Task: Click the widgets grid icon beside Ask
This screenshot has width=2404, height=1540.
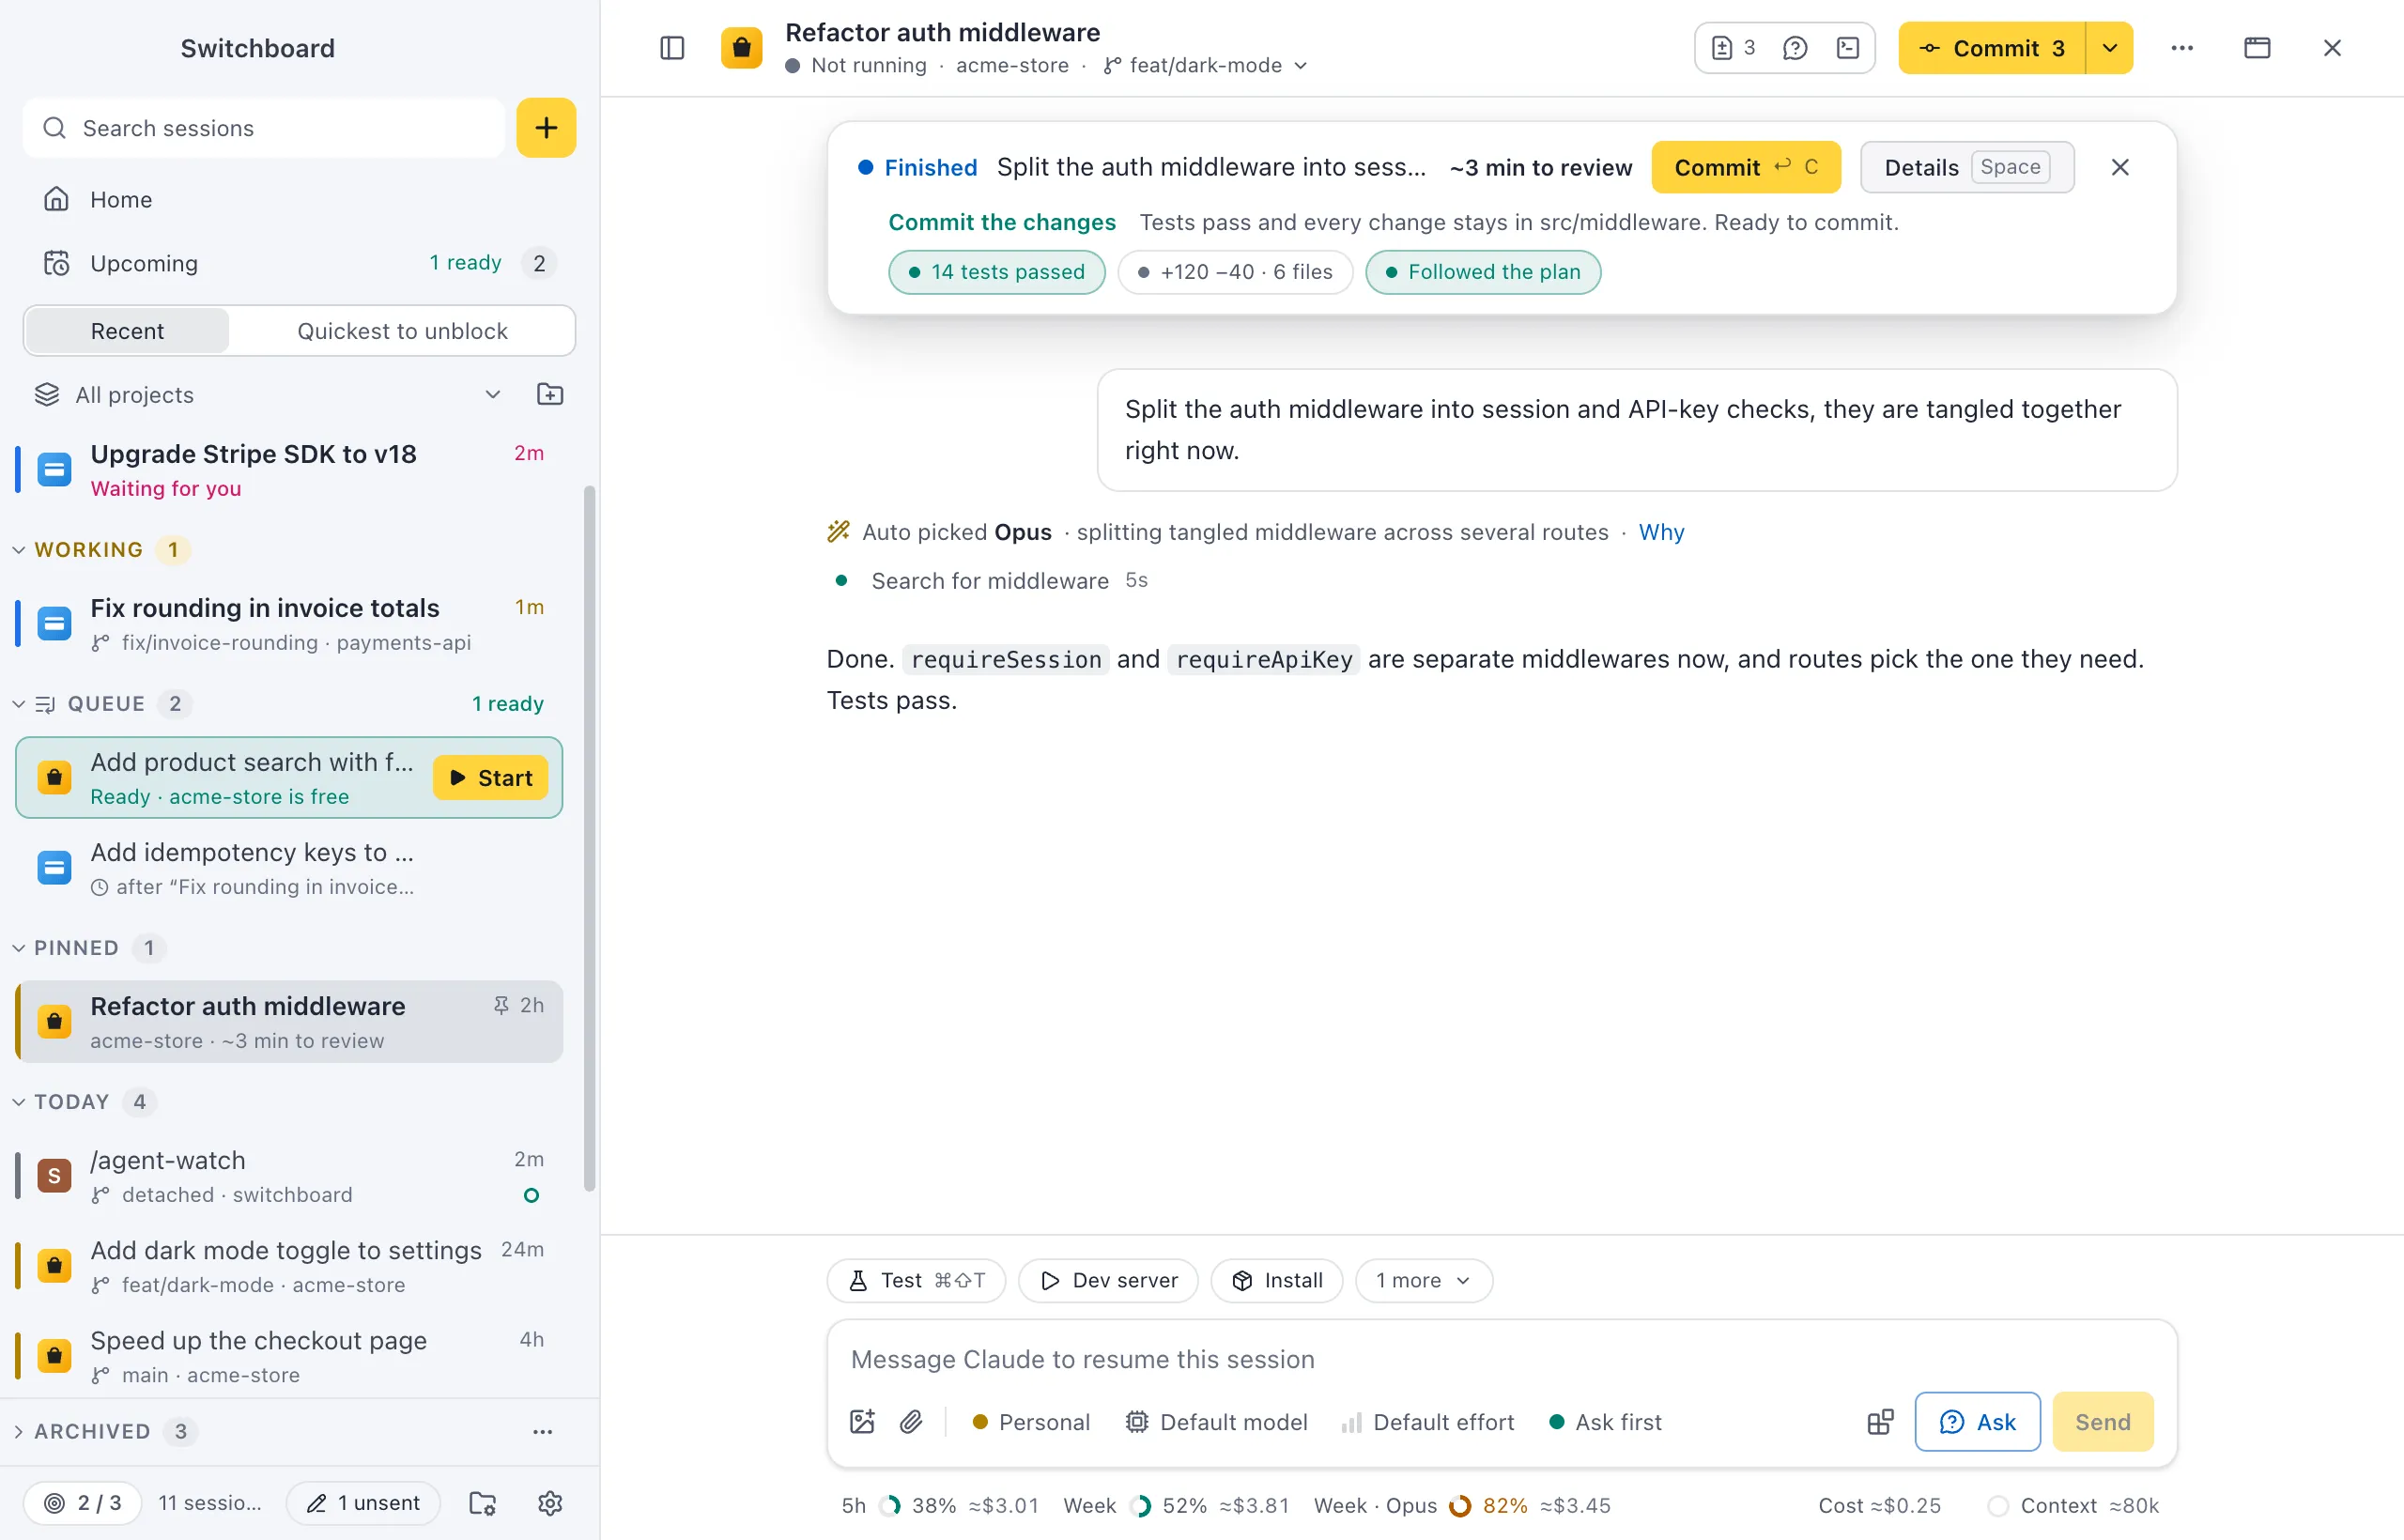Action: (x=1880, y=1421)
